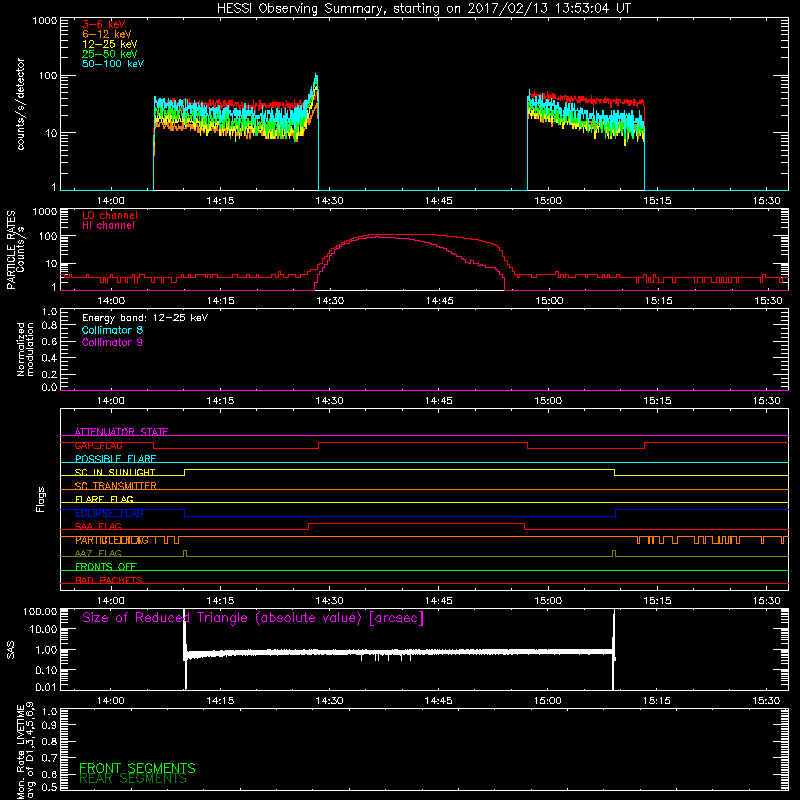Select the HI channel legend label
Image resolution: width=800 pixels, height=800 pixels.
[108, 226]
